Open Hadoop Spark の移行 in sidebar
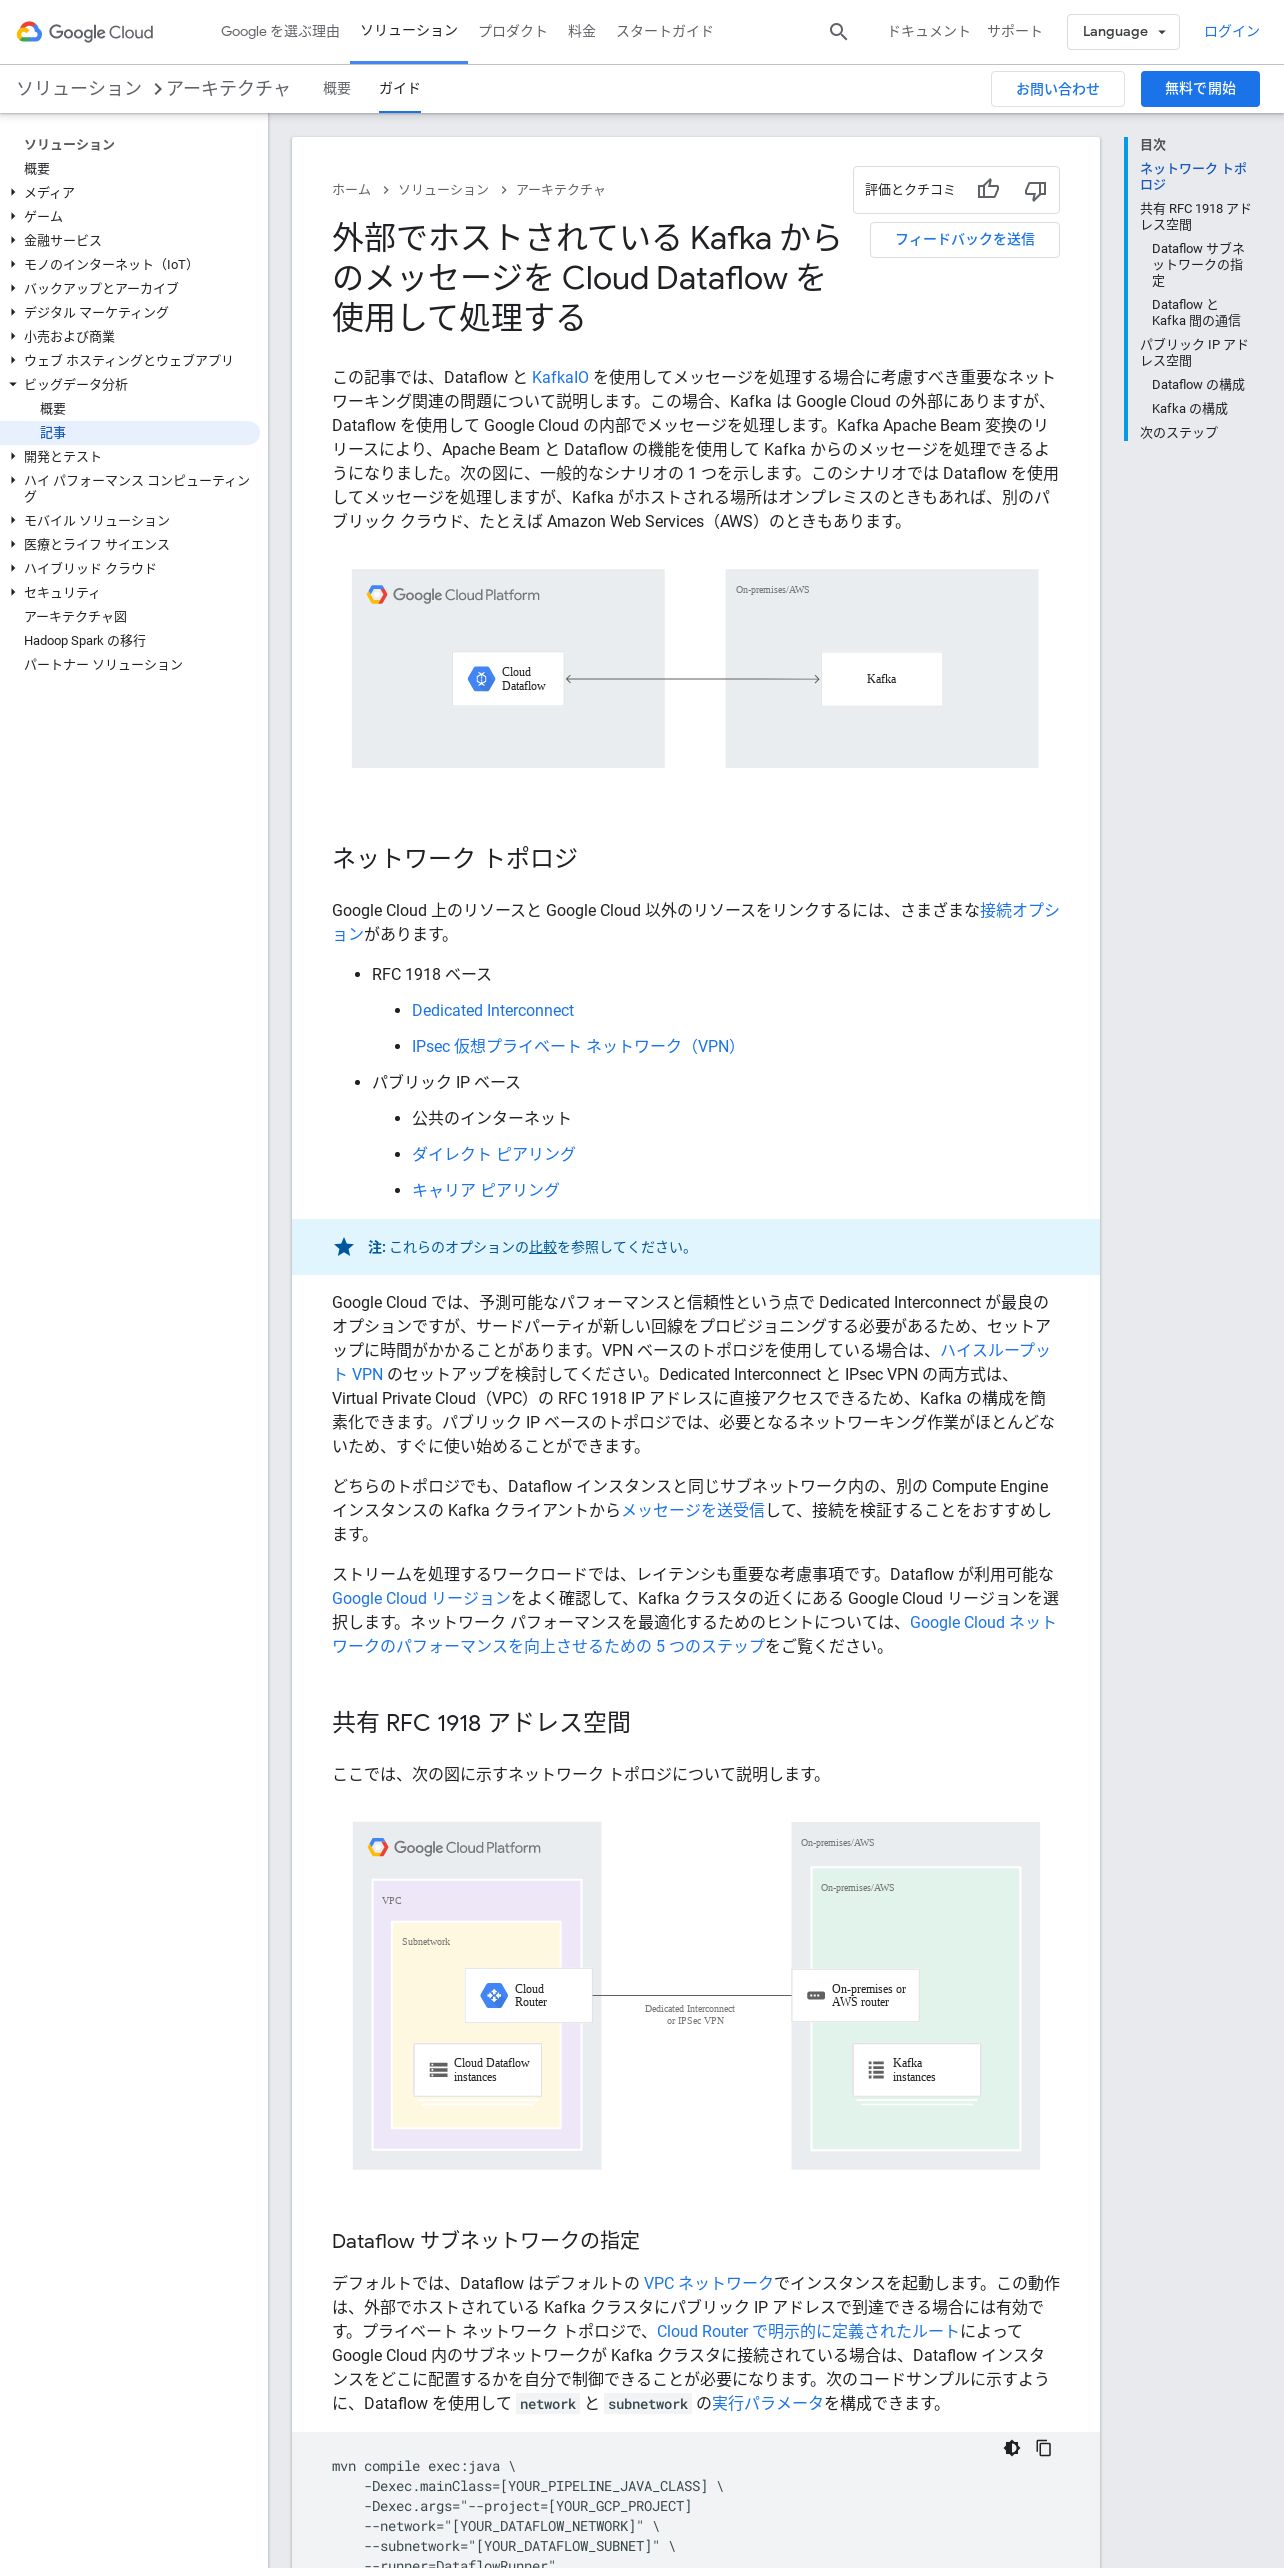The image size is (1284, 2568). 85,641
